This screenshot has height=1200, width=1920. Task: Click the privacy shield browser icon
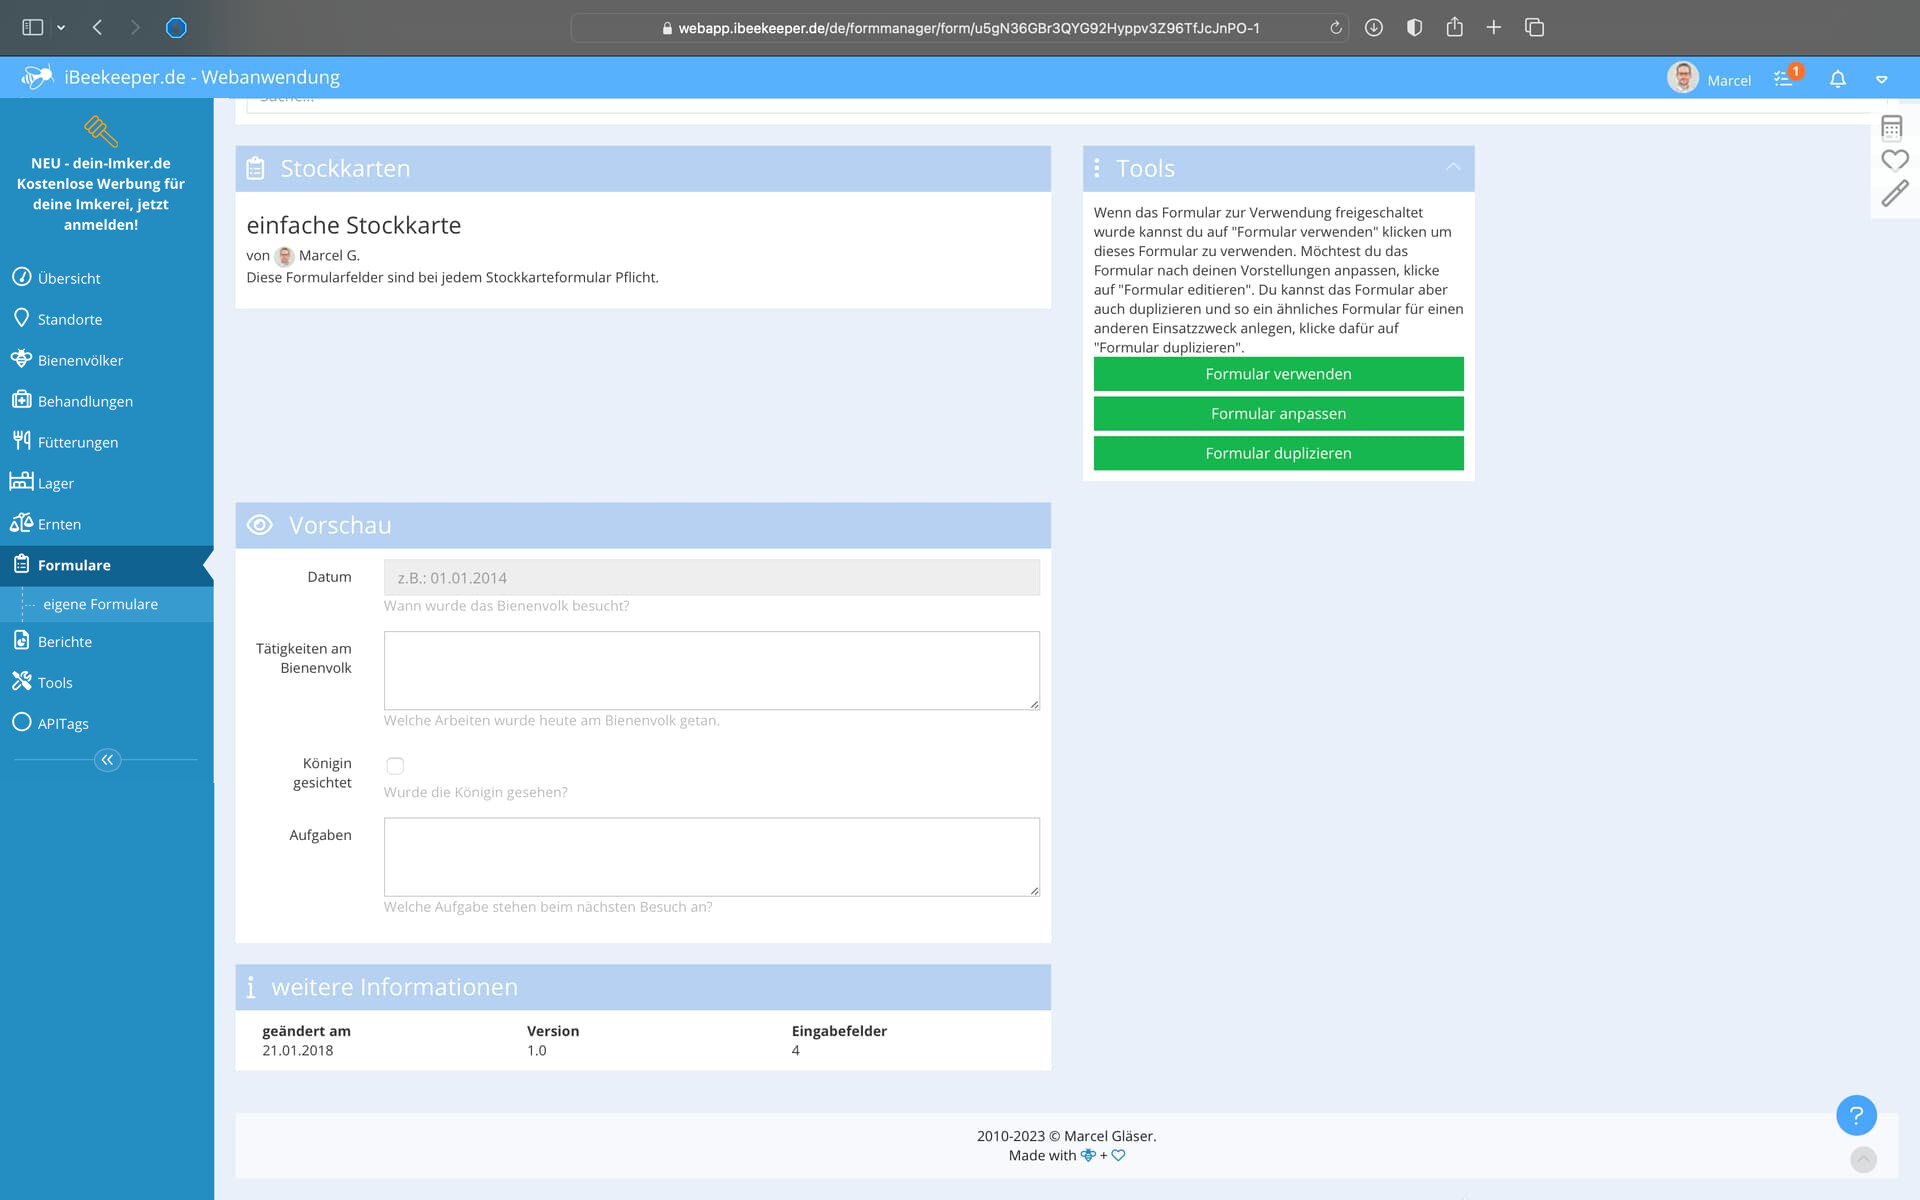[x=1414, y=28]
